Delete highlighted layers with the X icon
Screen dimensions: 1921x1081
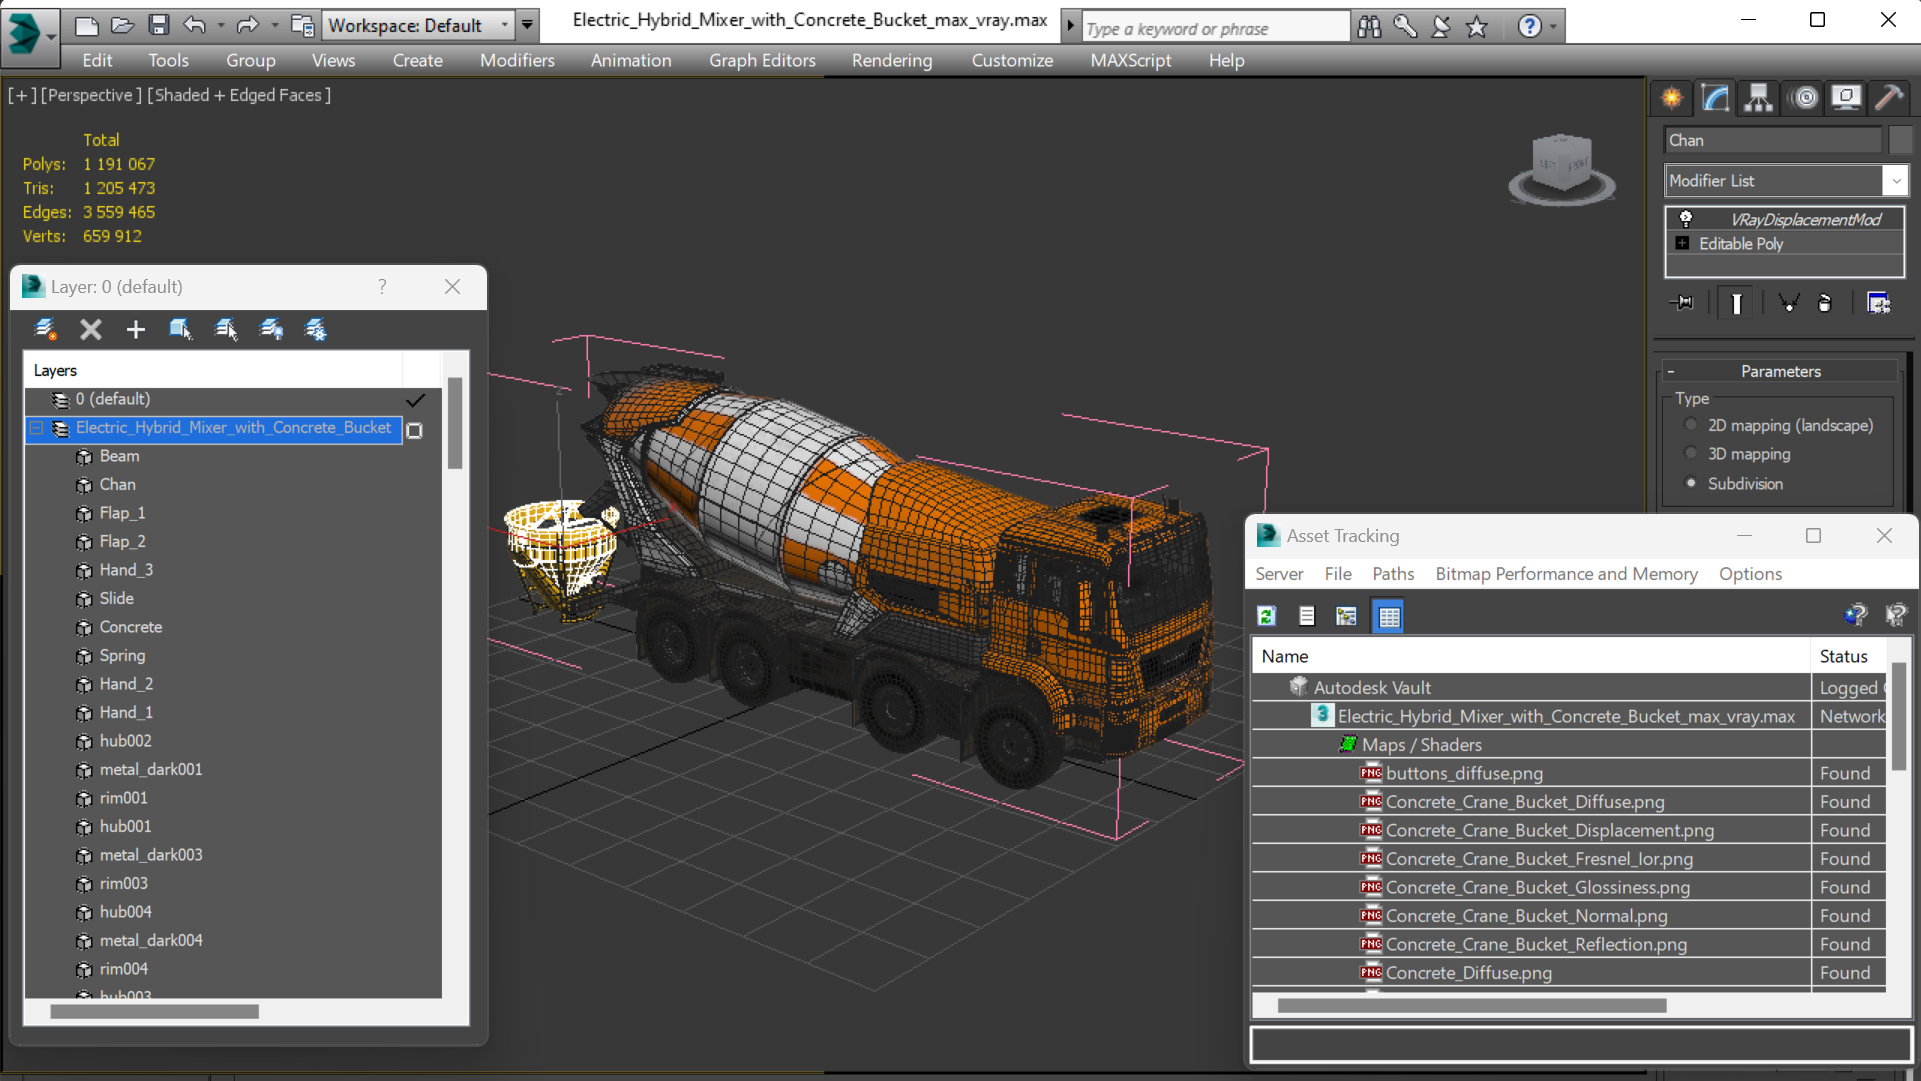point(91,329)
